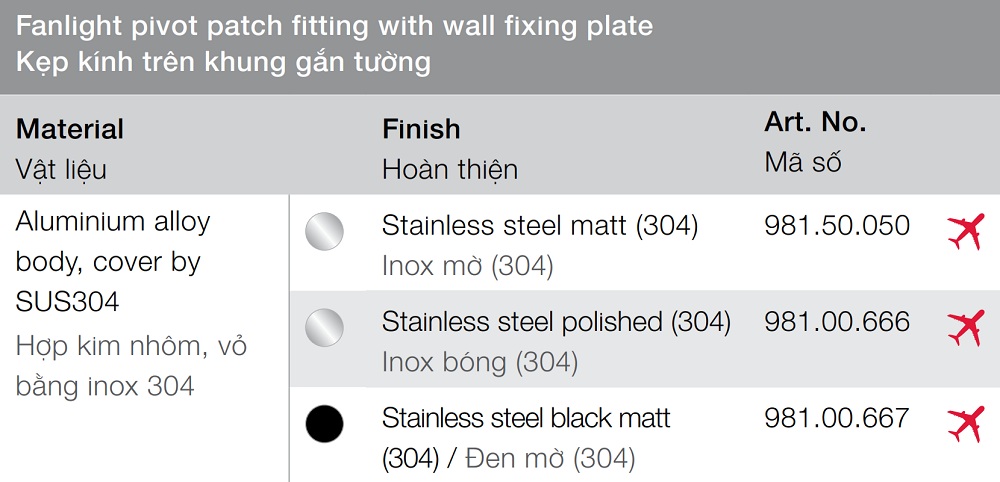The width and height of the screenshot is (1000, 482).
Task: Click the "Stainless steel matt (304)" label
Action: [539, 226]
